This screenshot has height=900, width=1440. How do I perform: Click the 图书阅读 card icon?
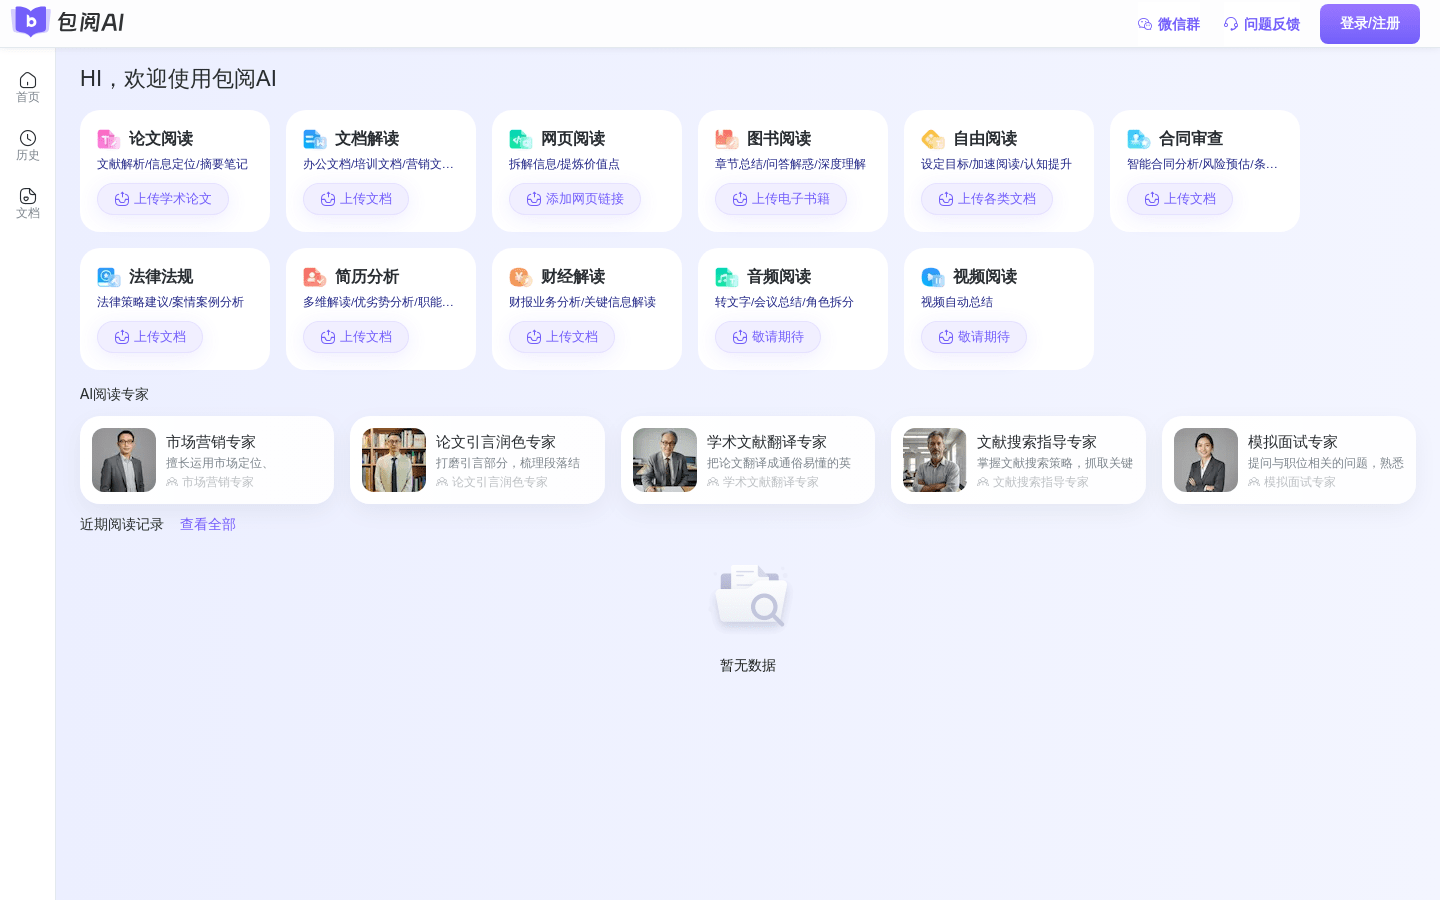[726, 139]
